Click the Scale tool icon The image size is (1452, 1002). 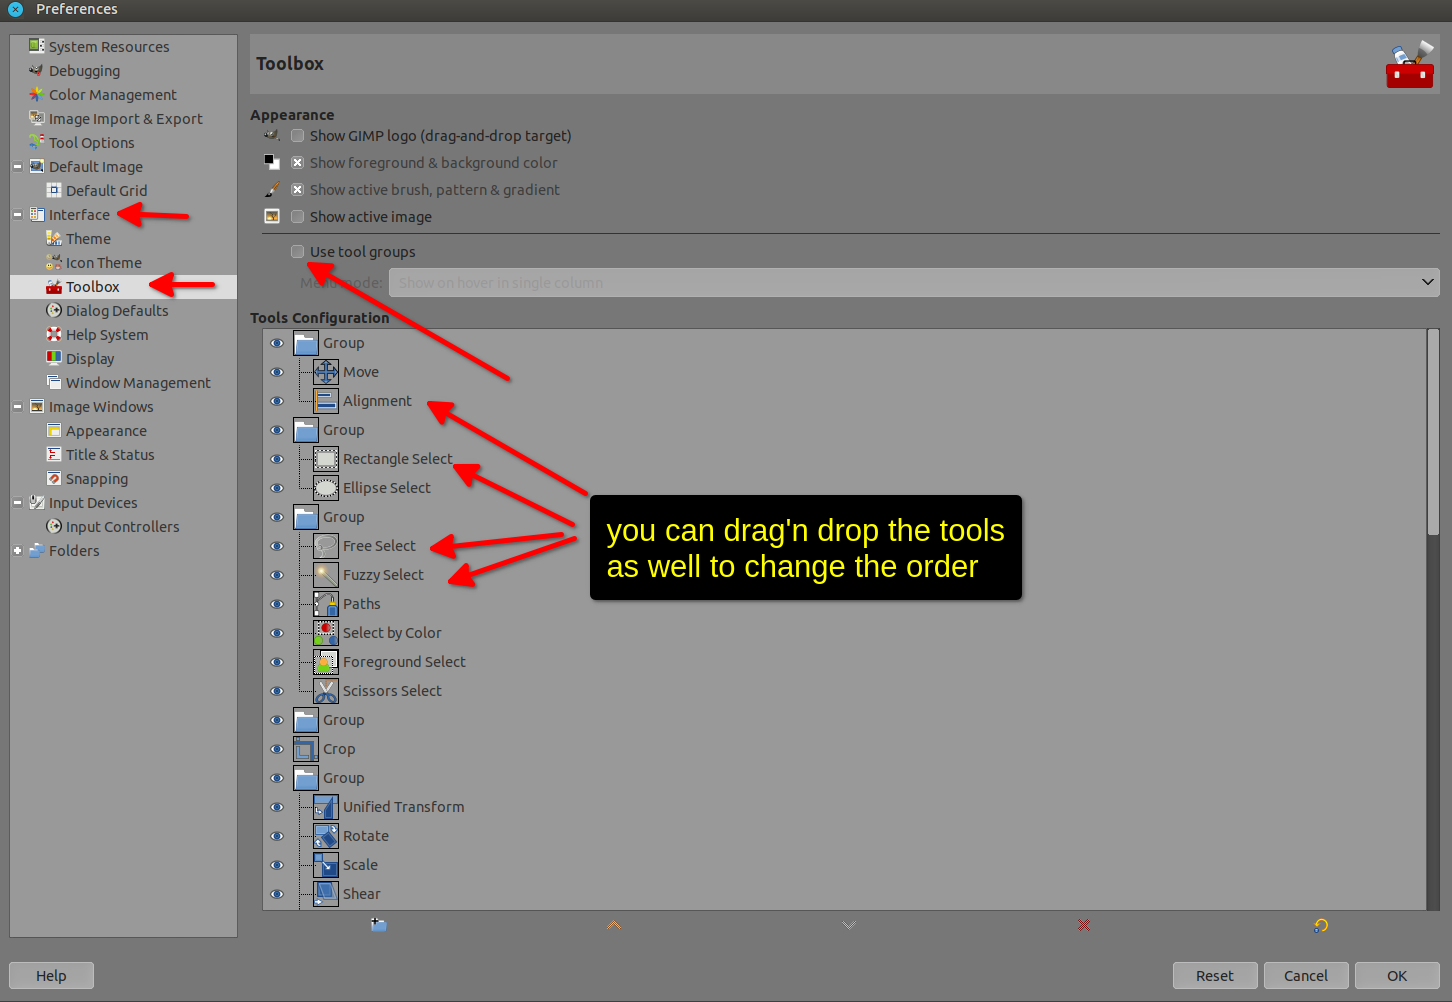(x=326, y=865)
